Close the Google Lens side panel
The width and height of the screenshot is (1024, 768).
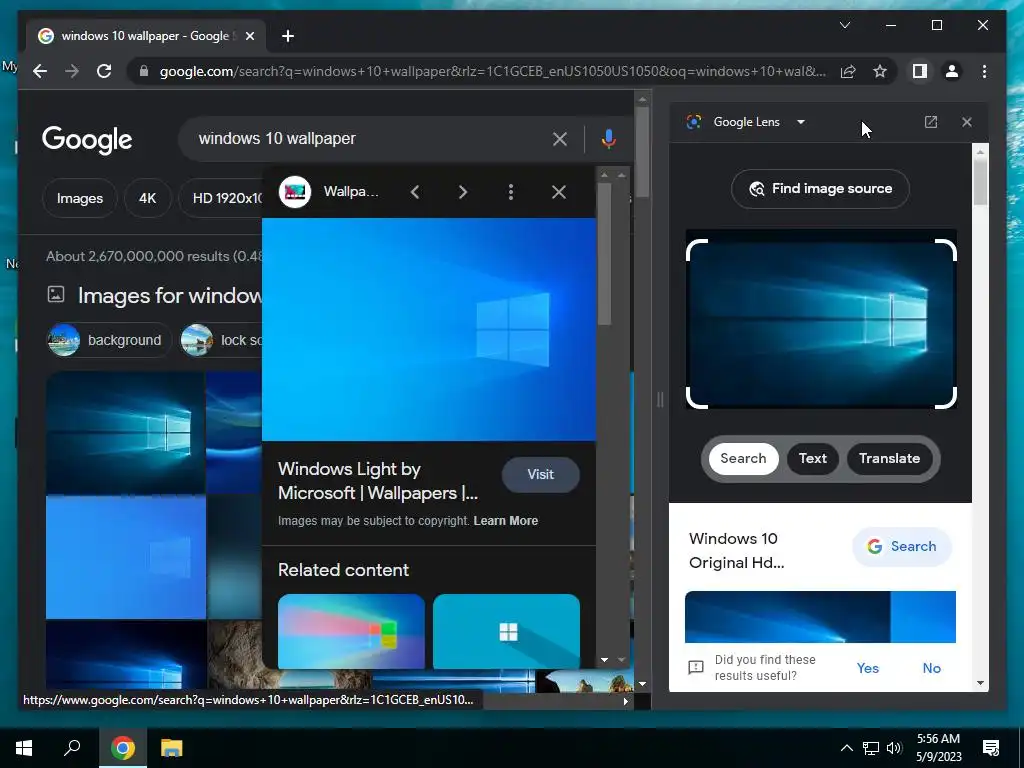point(967,122)
